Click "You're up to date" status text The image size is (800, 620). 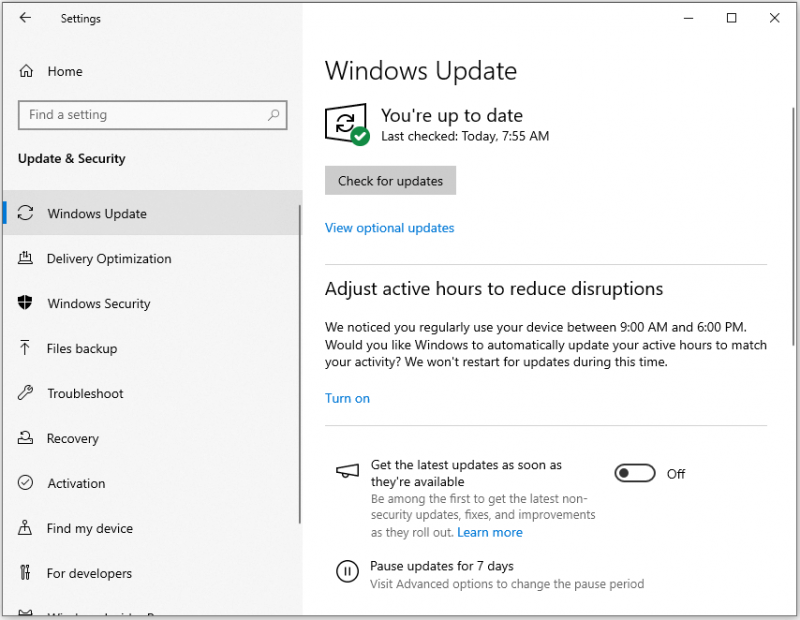click(452, 115)
